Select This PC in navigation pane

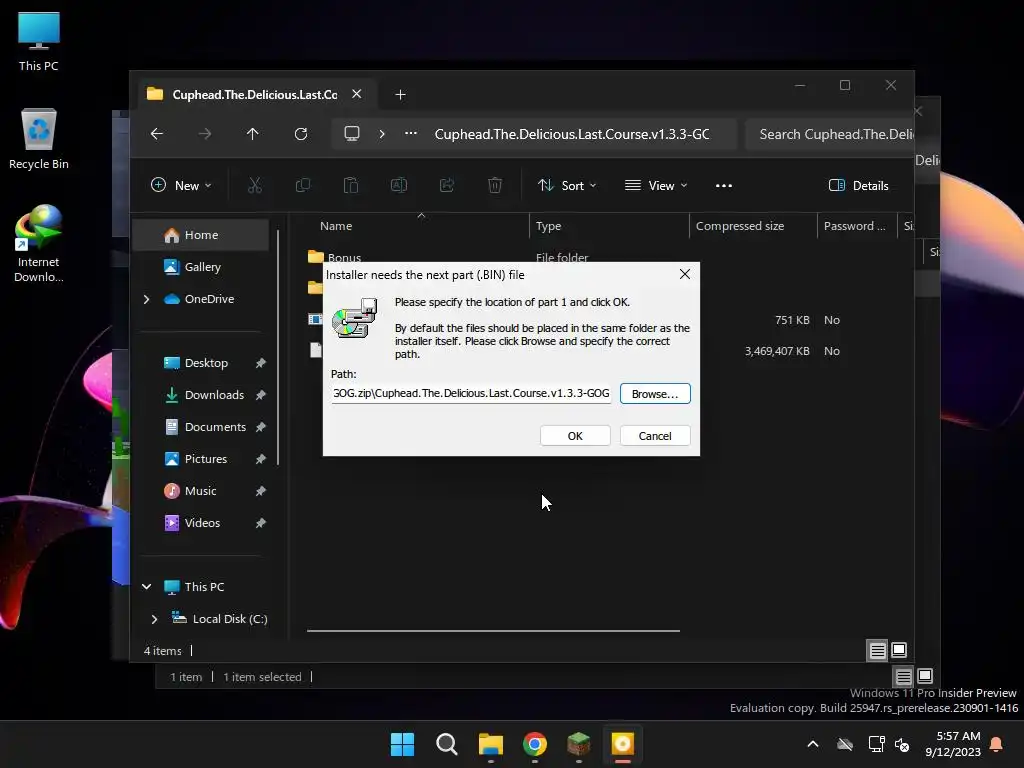pos(204,586)
